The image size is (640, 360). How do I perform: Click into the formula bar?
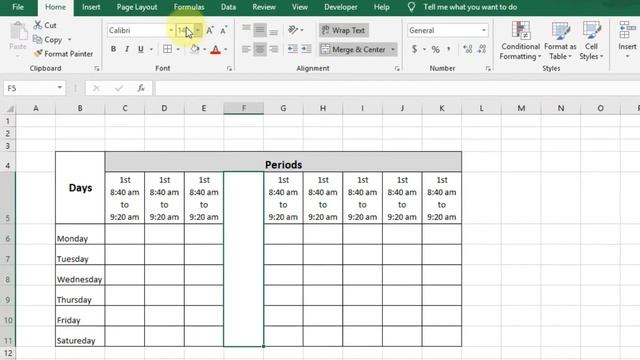tap(397, 88)
